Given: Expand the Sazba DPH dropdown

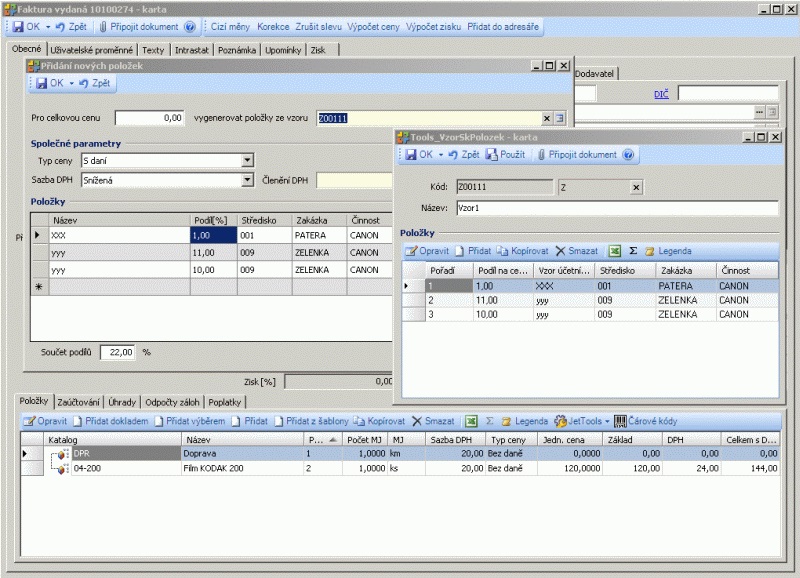Looking at the screenshot, I should click(x=247, y=180).
